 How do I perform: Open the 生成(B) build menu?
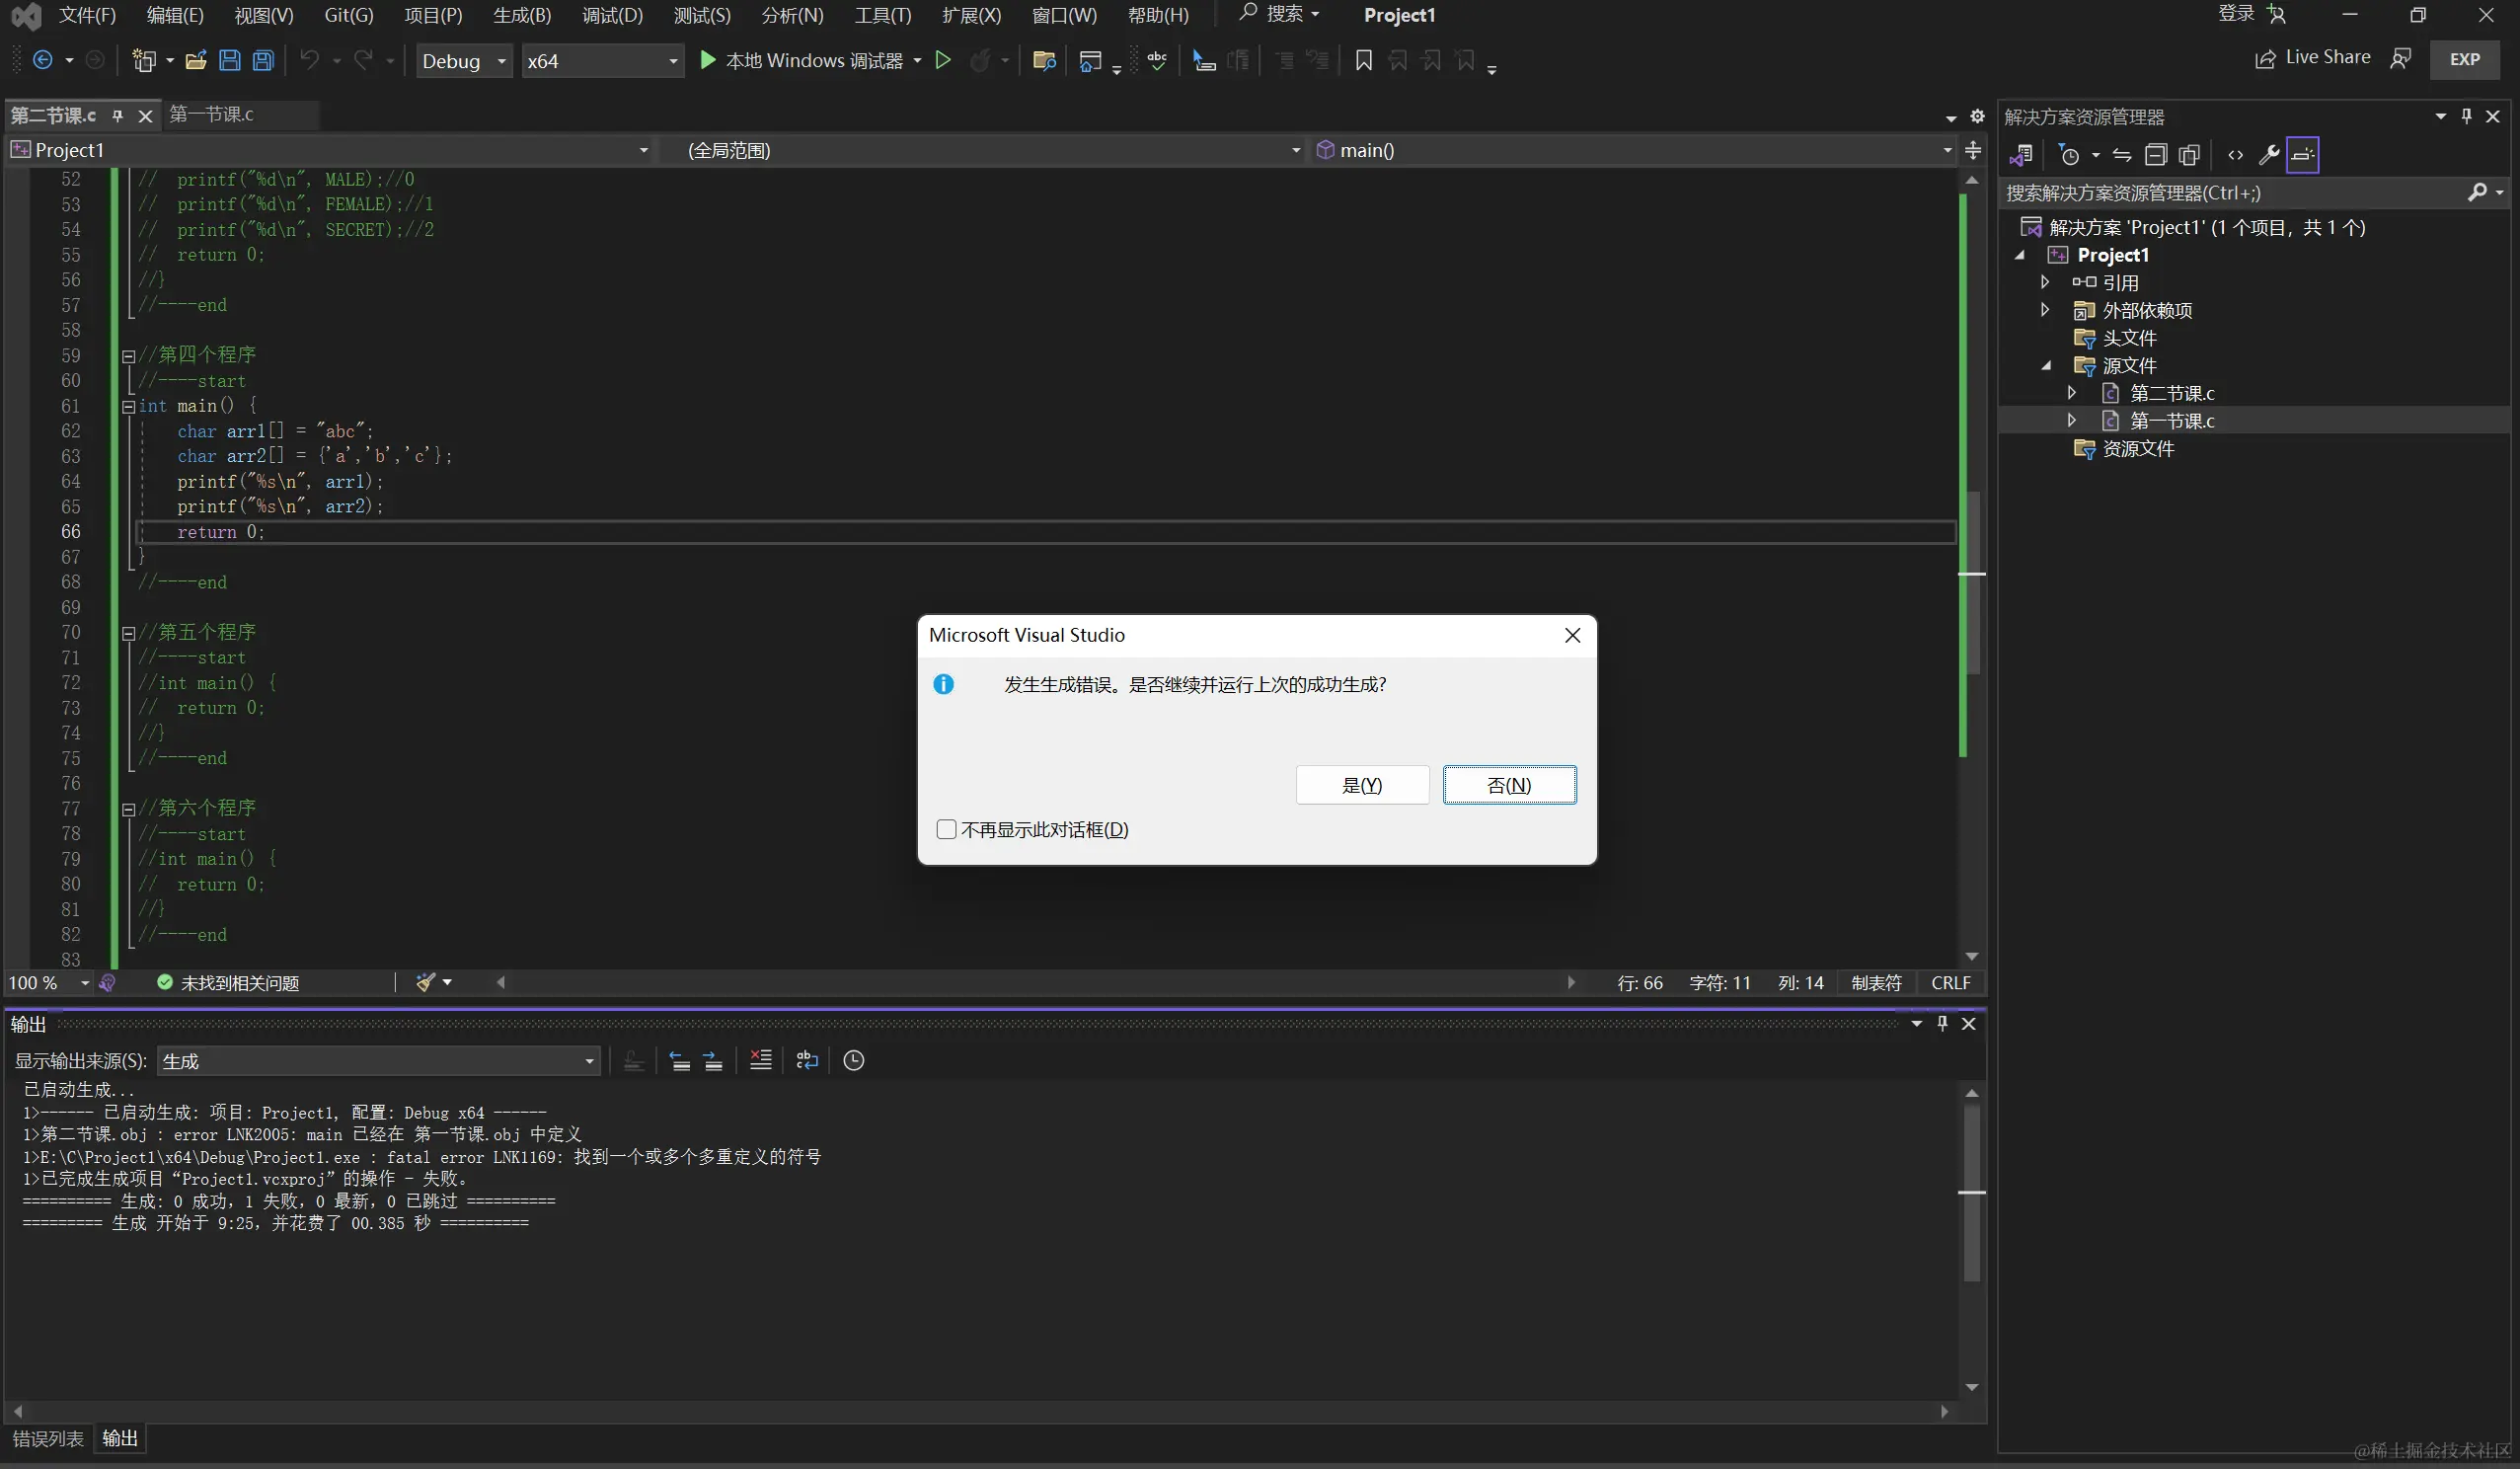click(522, 15)
